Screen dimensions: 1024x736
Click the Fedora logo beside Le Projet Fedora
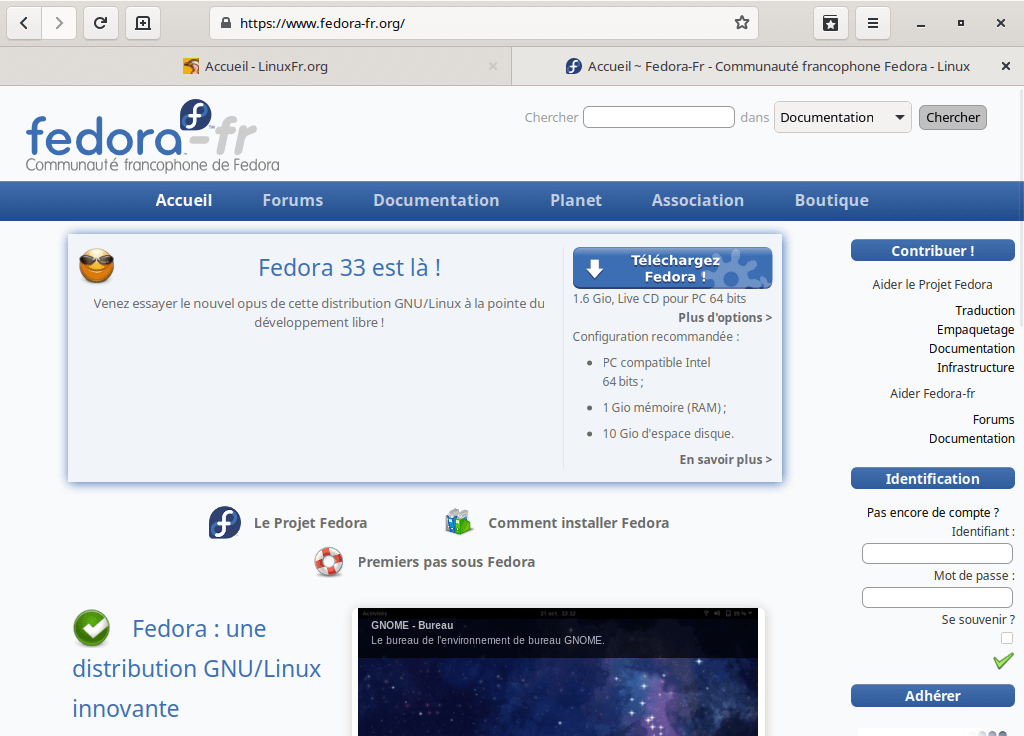tap(225, 522)
